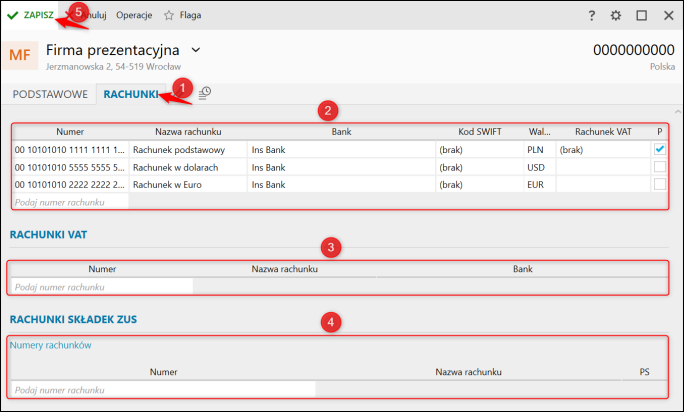Viewport: 684px width, 412px height.
Task: Check primary checkbox for Rachunek w Euro
Action: click(x=659, y=184)
